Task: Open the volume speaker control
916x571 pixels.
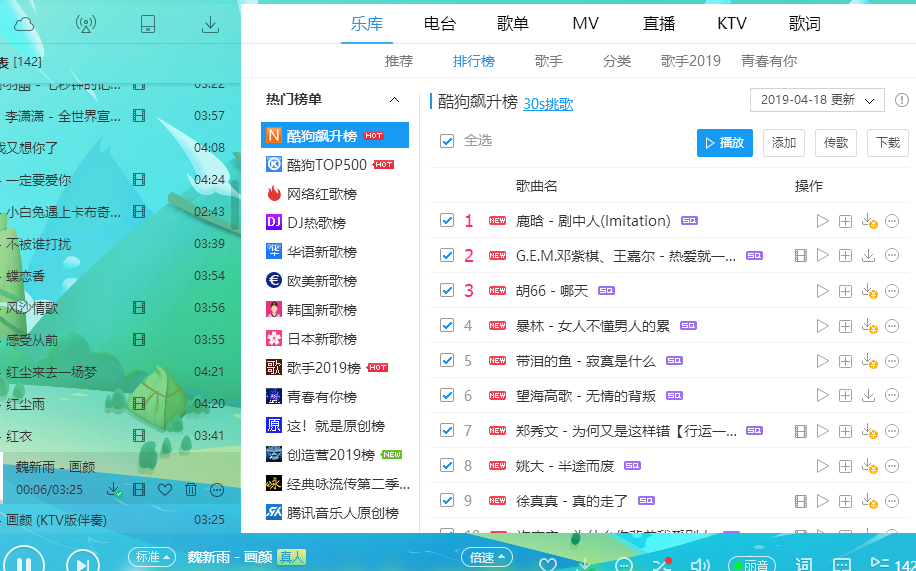Action: pyautogui.click(x=699, y=565)
